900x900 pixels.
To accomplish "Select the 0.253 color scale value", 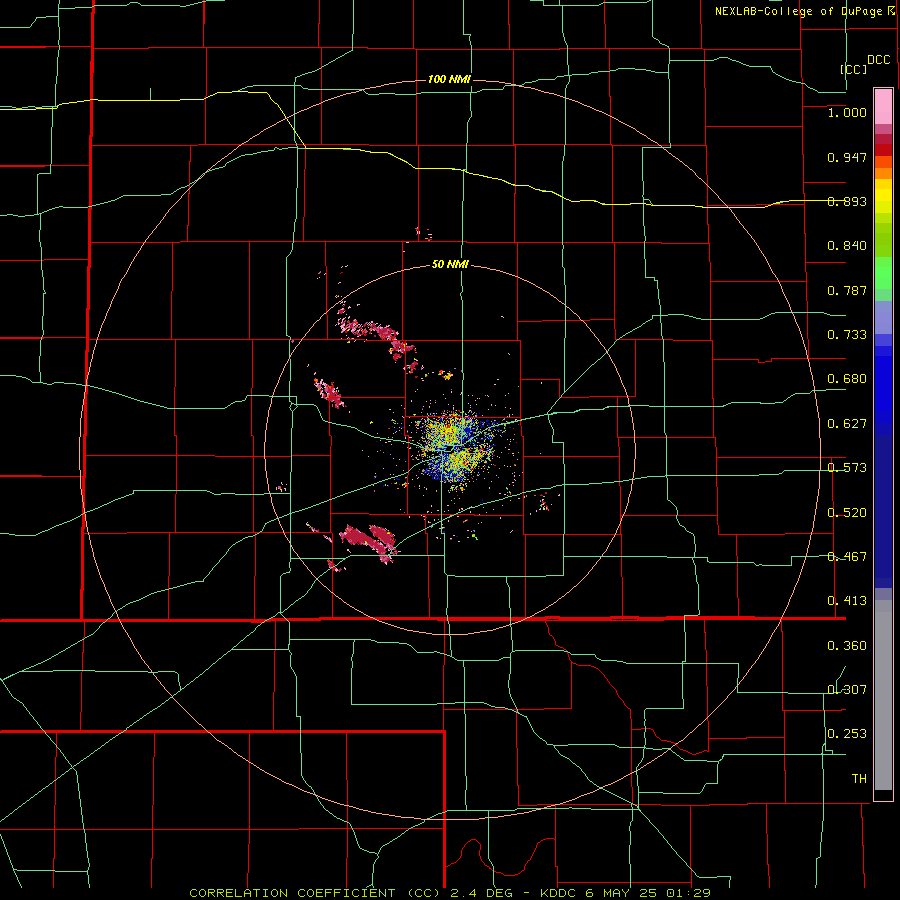I will 847,734.
